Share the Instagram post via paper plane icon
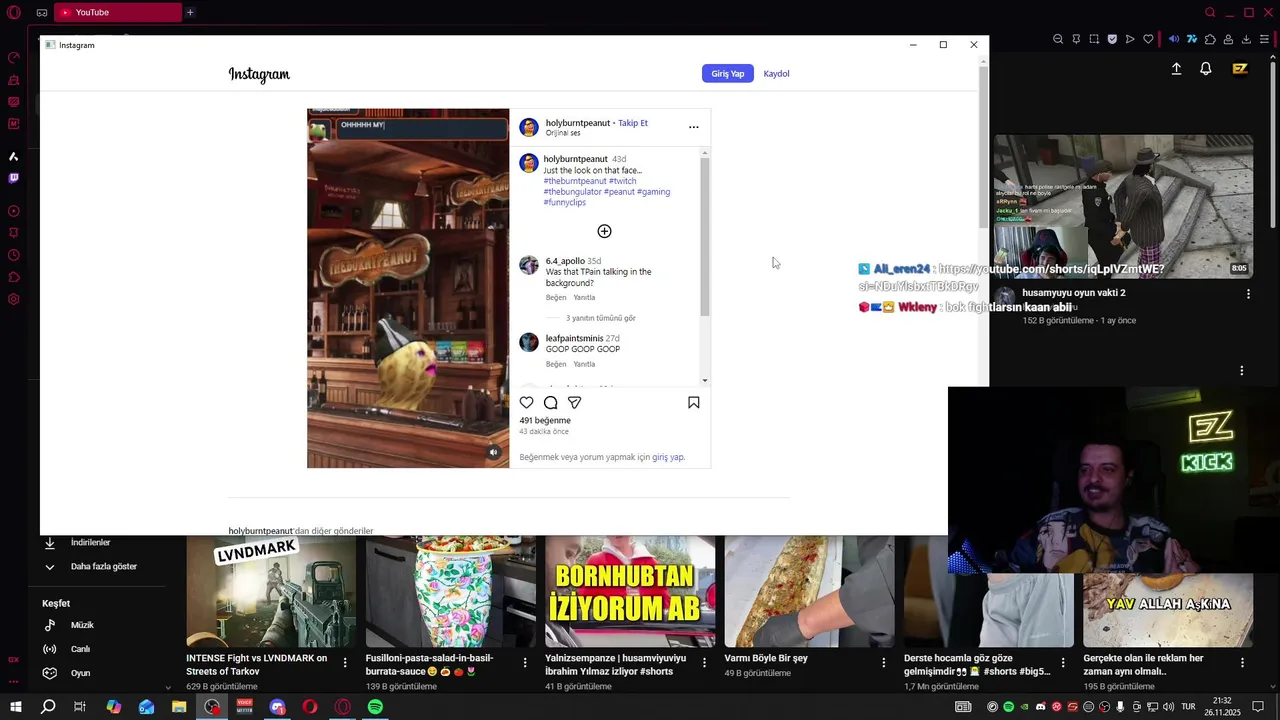The width and height of the screenshot is (1280, 720). (575, 402)
